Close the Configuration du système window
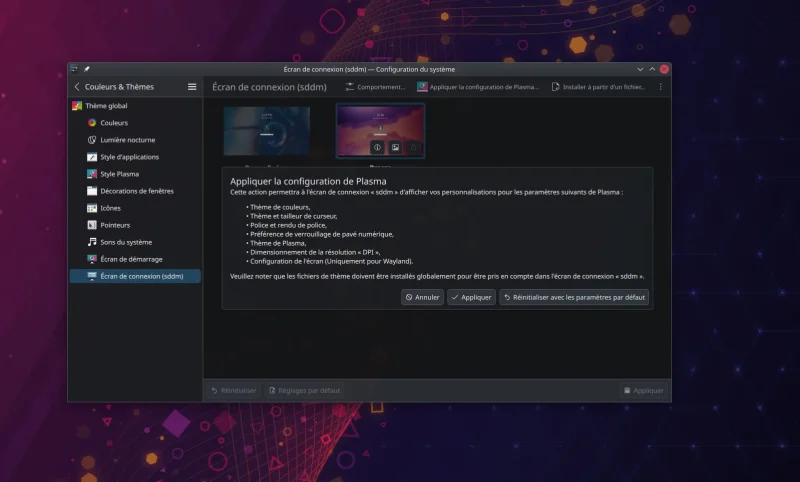 coord(664,69)
